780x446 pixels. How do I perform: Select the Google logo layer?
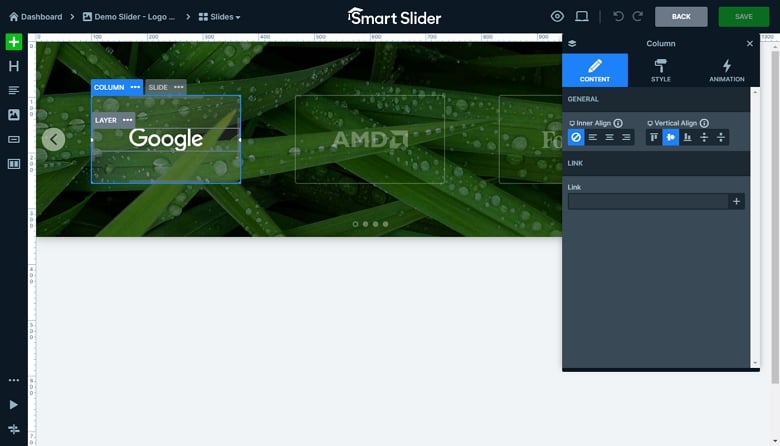coord(166,139)
